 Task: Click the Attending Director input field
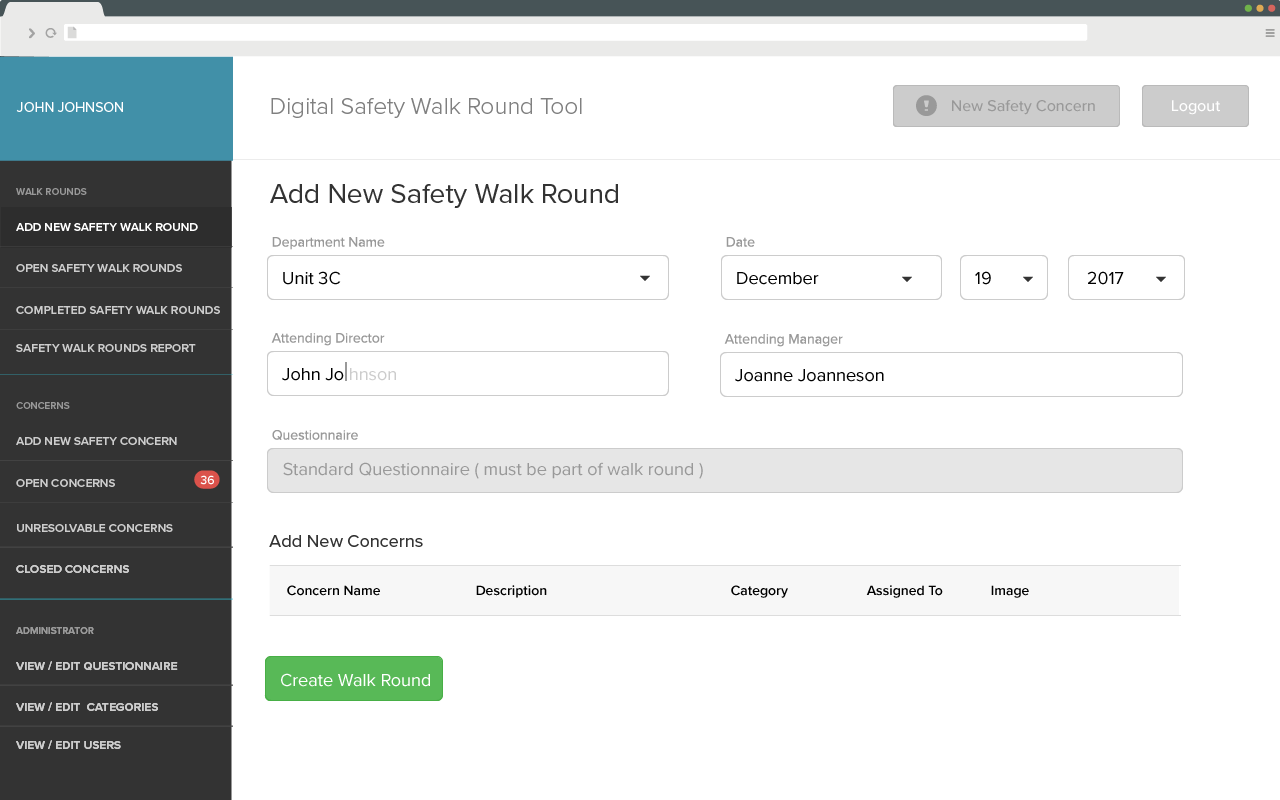pyautogui.click(x=468, y=374)
